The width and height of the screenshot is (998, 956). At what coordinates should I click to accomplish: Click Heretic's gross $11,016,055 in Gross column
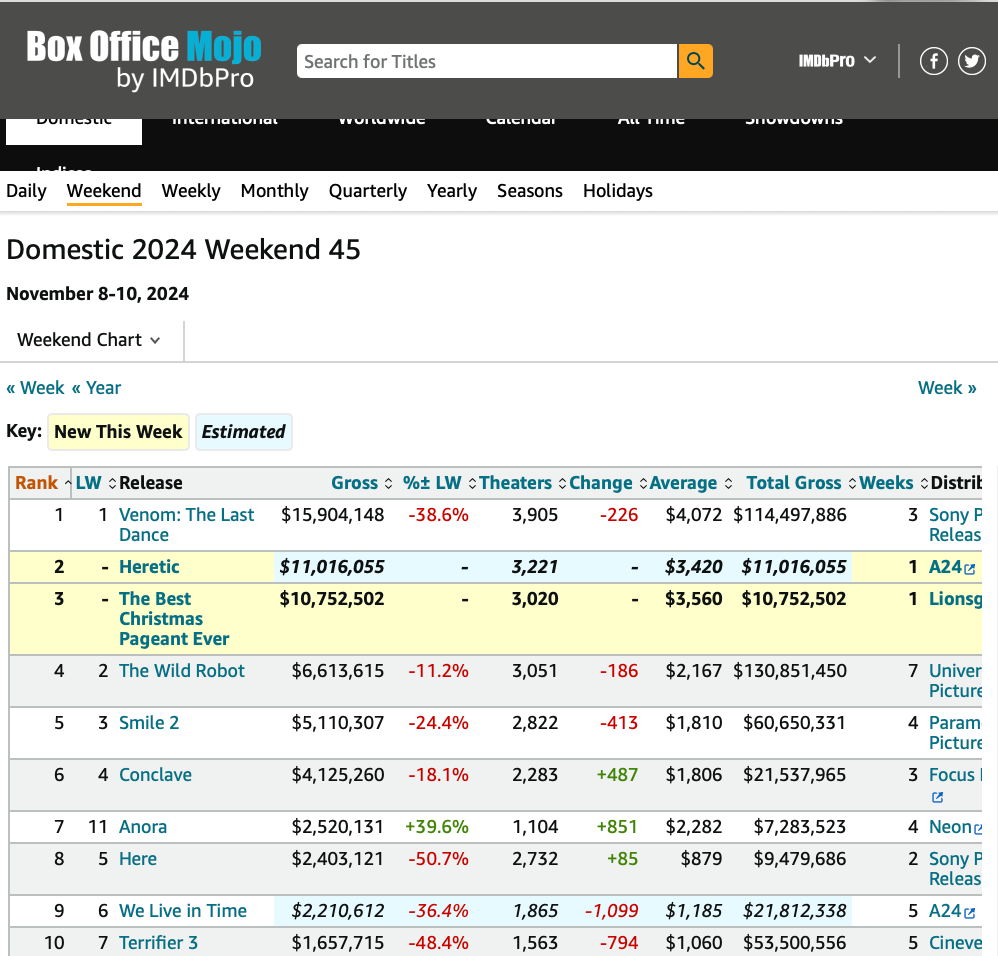(332, 567)
